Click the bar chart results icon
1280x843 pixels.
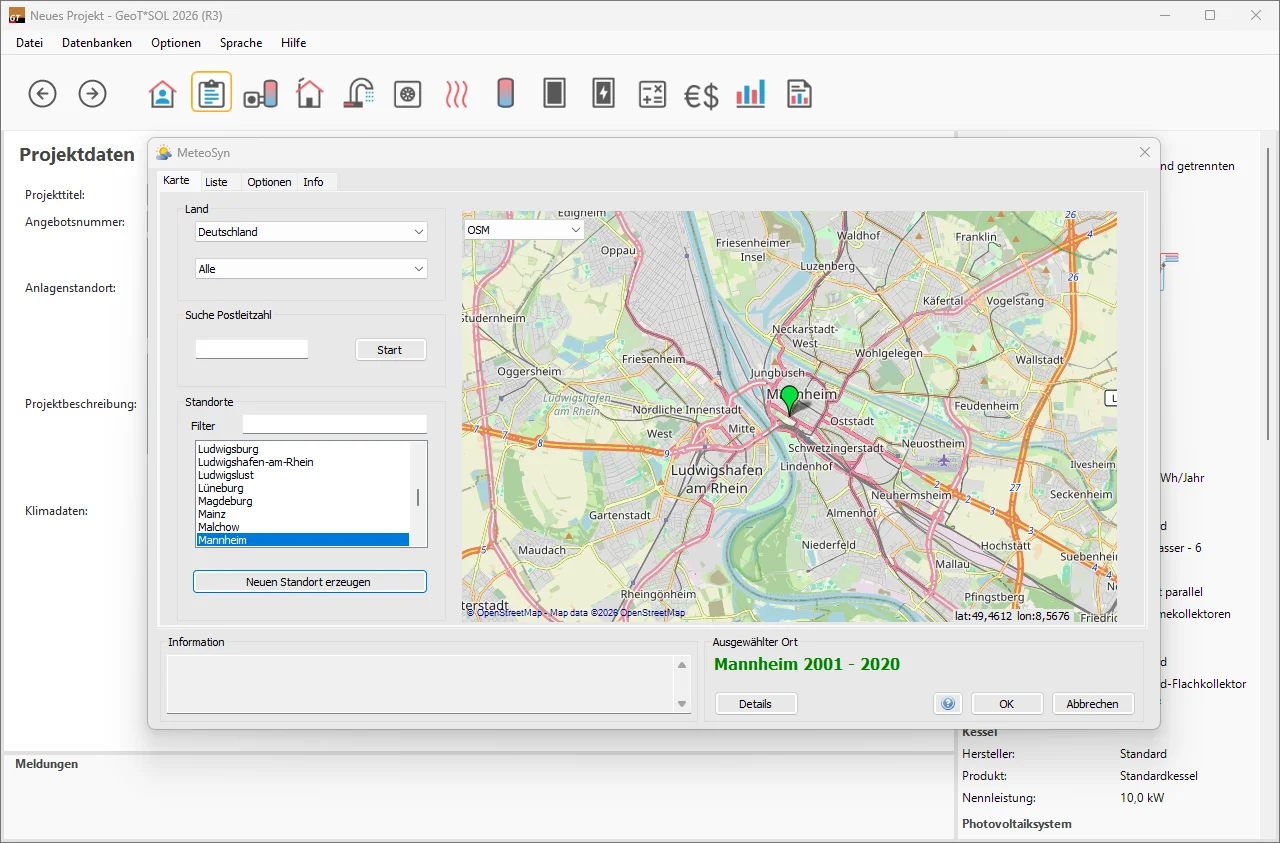pos(750,94)
